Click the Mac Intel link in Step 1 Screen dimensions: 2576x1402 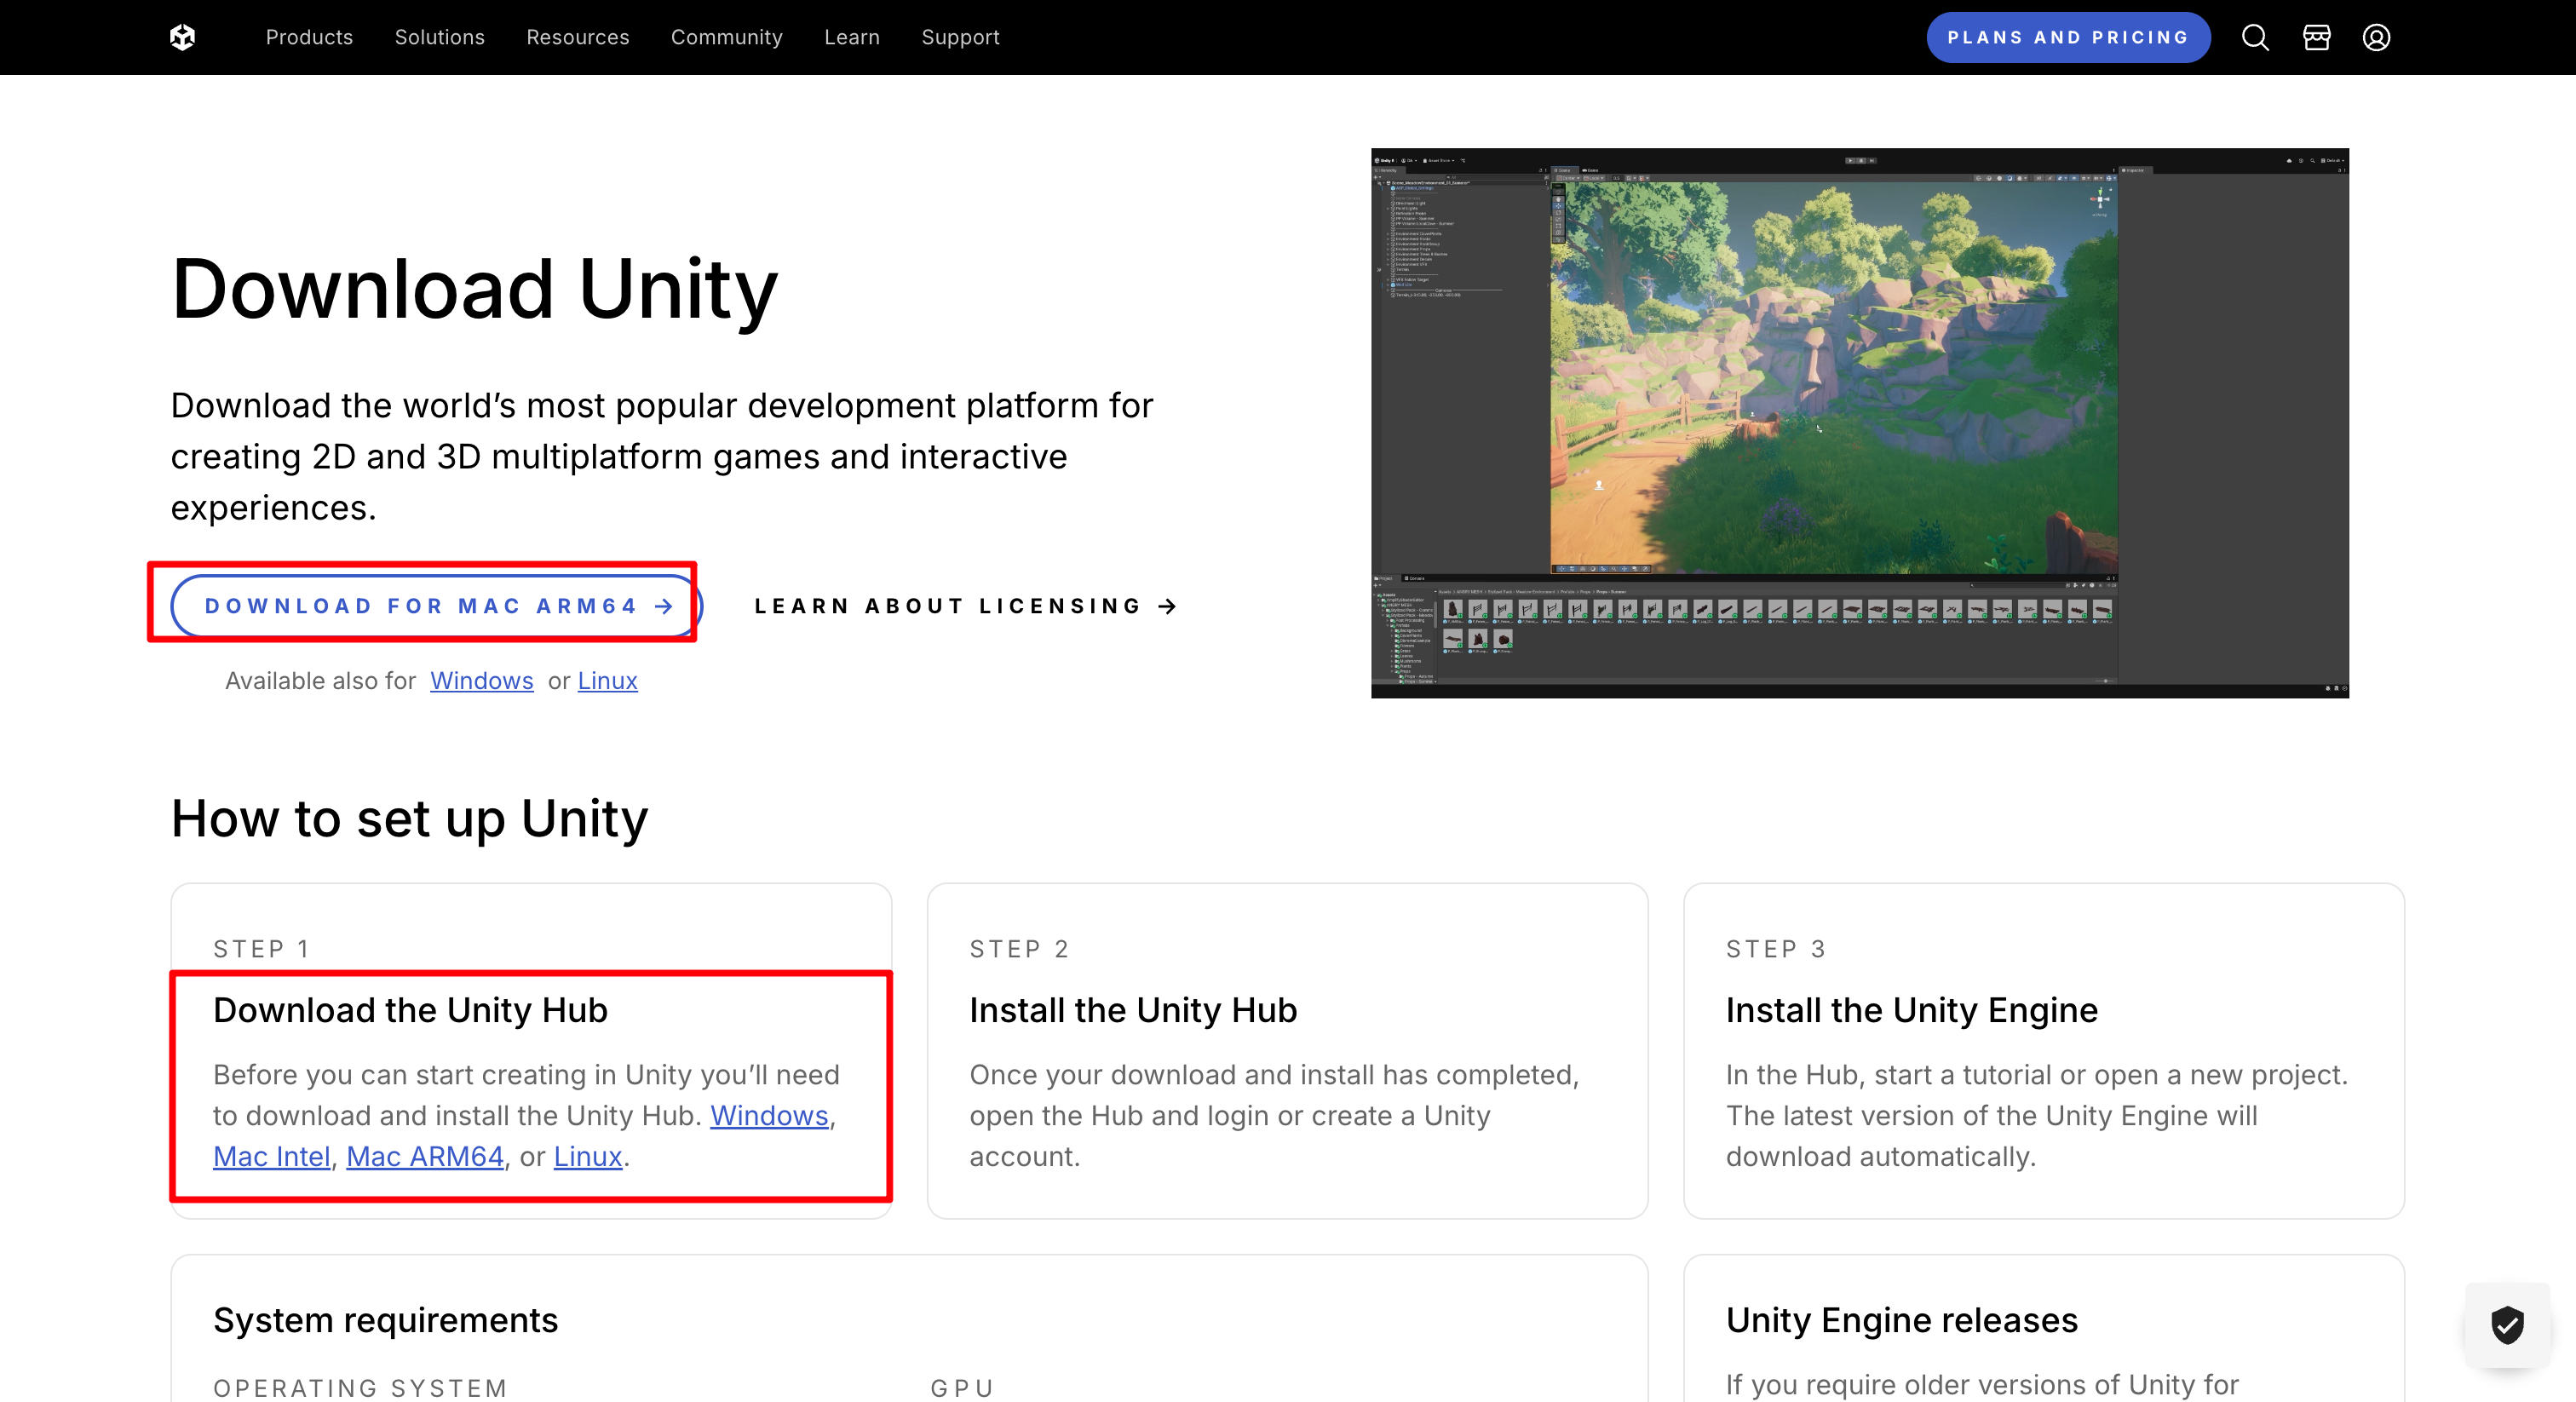coord(272,1156)
